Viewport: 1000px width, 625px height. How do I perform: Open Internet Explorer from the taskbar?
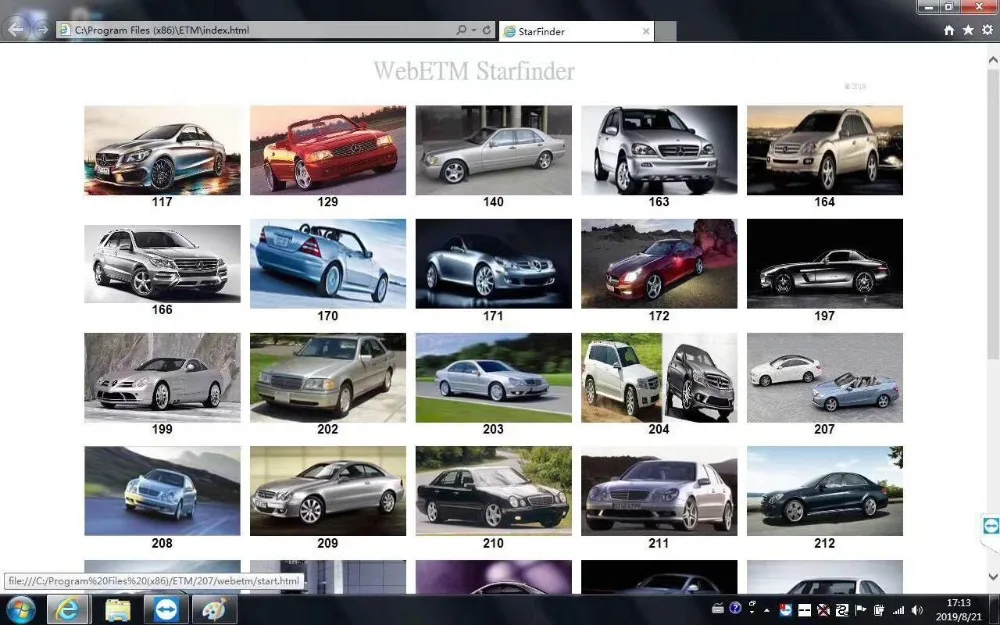pos(67,610)
